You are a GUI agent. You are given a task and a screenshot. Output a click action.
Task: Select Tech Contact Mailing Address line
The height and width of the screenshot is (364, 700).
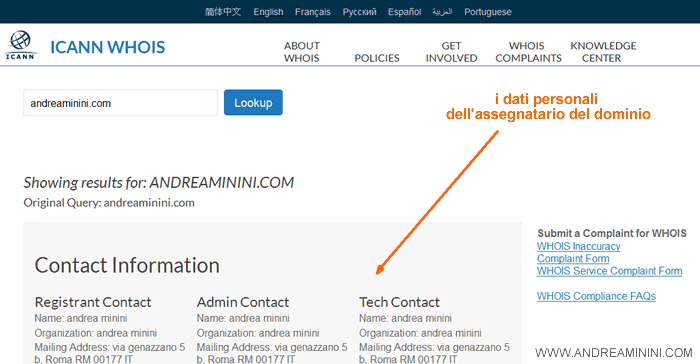tap(434, 353)
